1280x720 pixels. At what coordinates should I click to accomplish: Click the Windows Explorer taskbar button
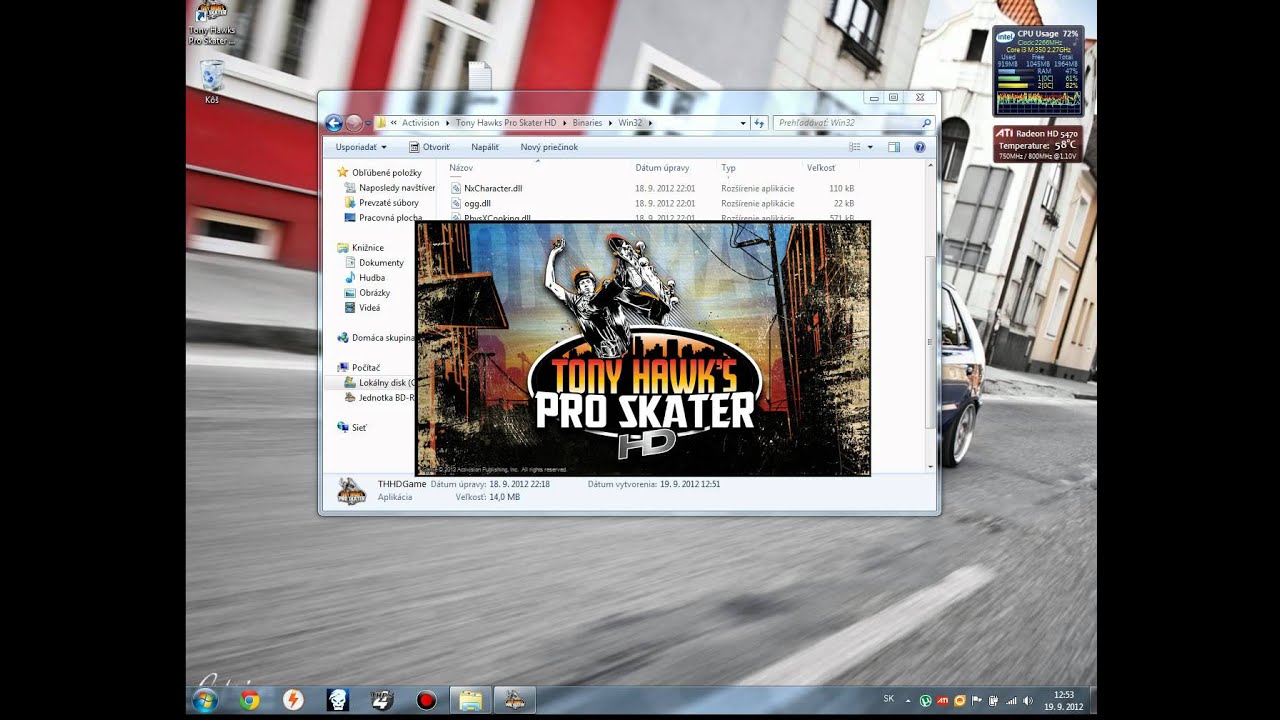pyautogui.click(x=470, y=700)
